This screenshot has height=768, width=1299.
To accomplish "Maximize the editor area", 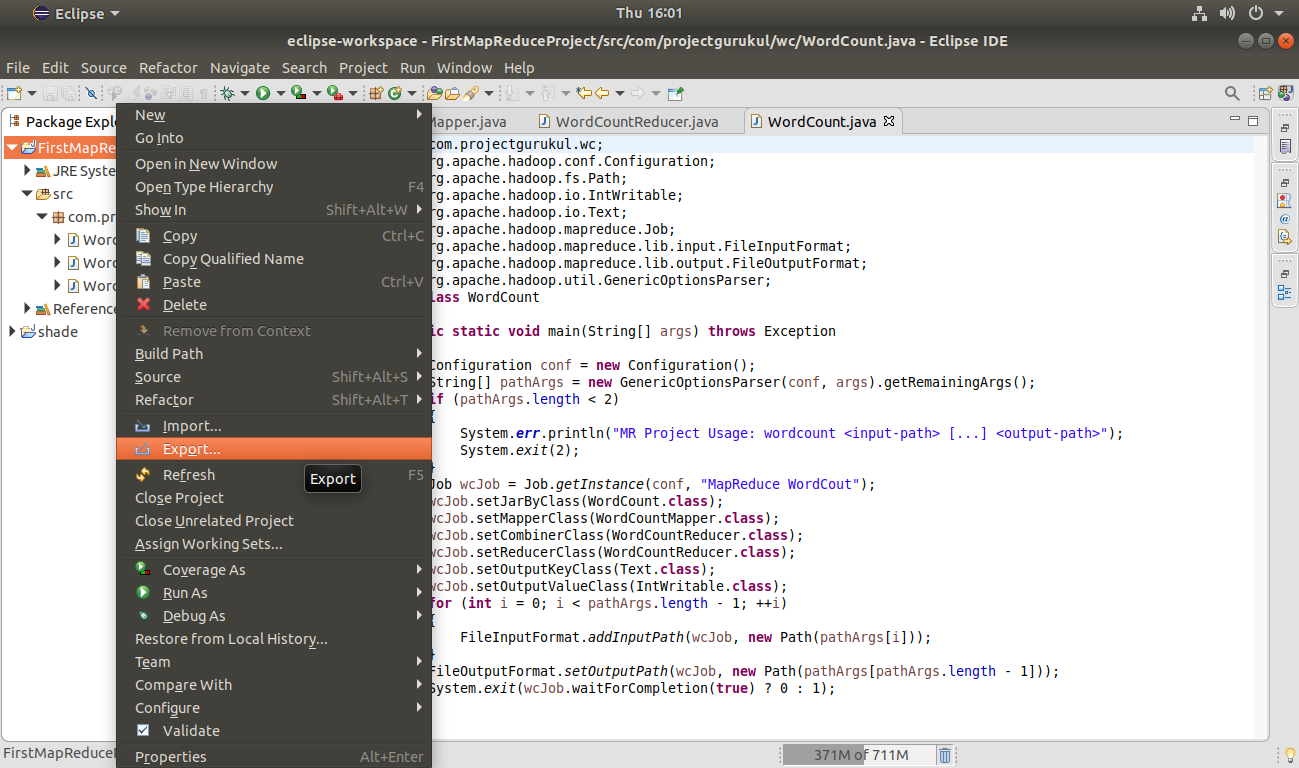I will tap(1252, 121).
